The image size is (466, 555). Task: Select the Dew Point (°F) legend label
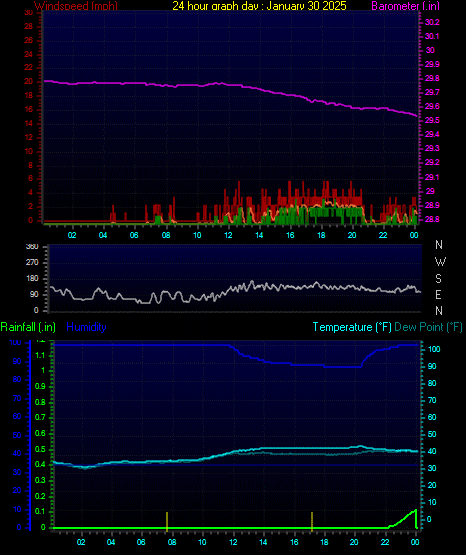(428, 327)
